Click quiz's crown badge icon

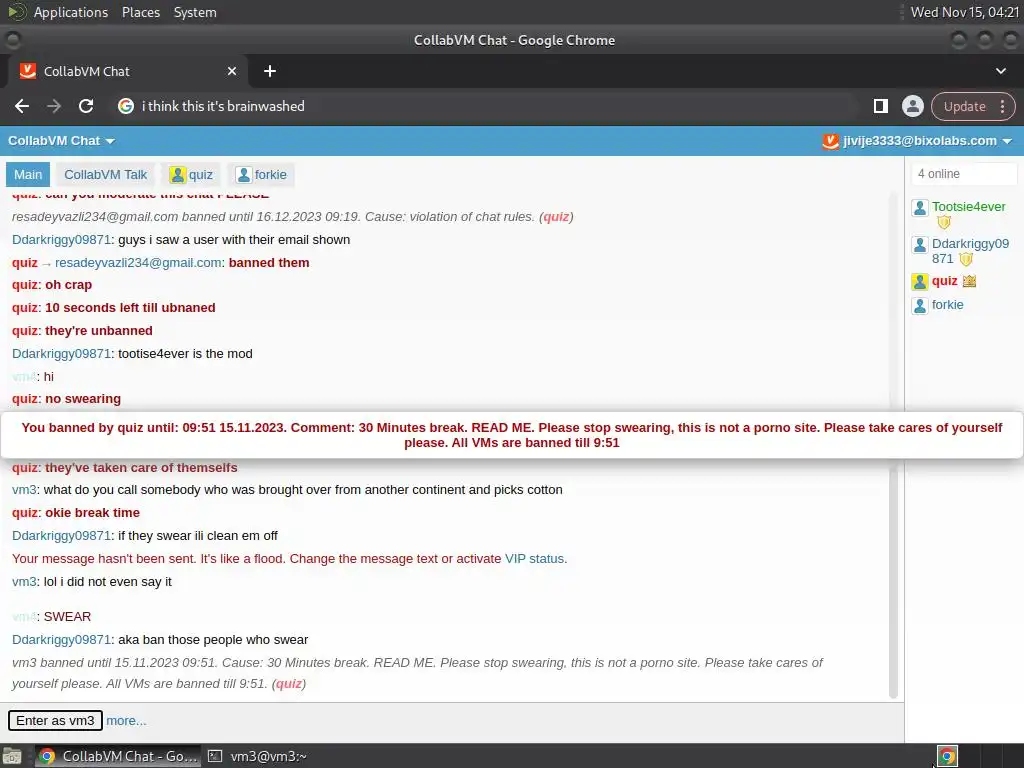(969, 281)
